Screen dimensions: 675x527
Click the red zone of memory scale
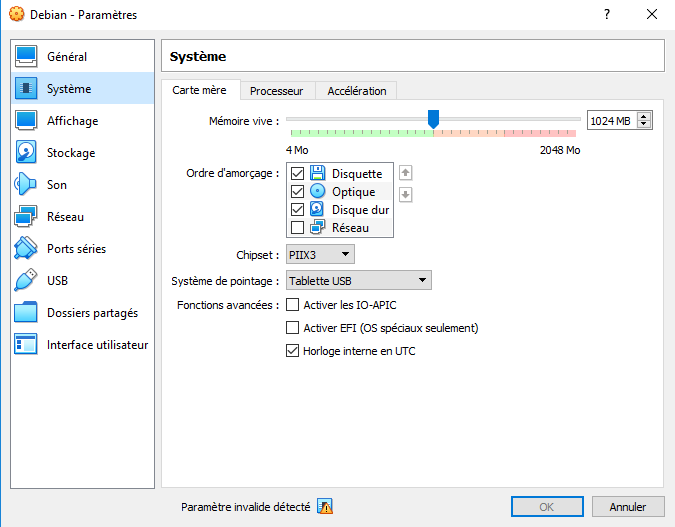tap(540, 133)
